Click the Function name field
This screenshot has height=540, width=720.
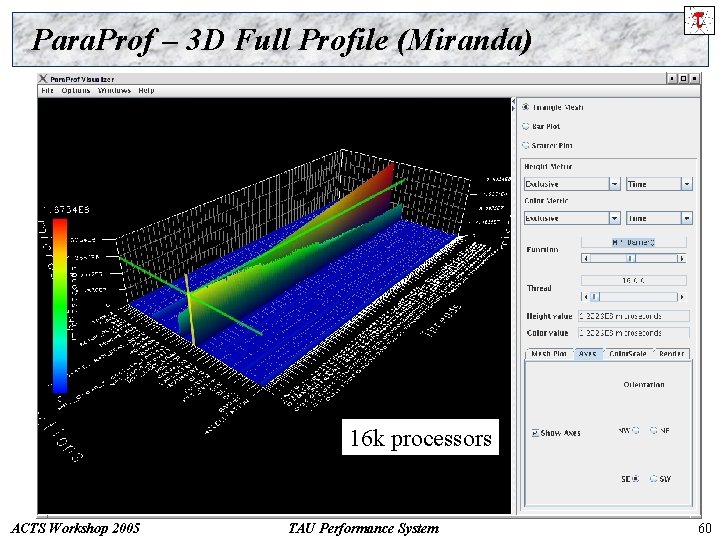point(634,242)
